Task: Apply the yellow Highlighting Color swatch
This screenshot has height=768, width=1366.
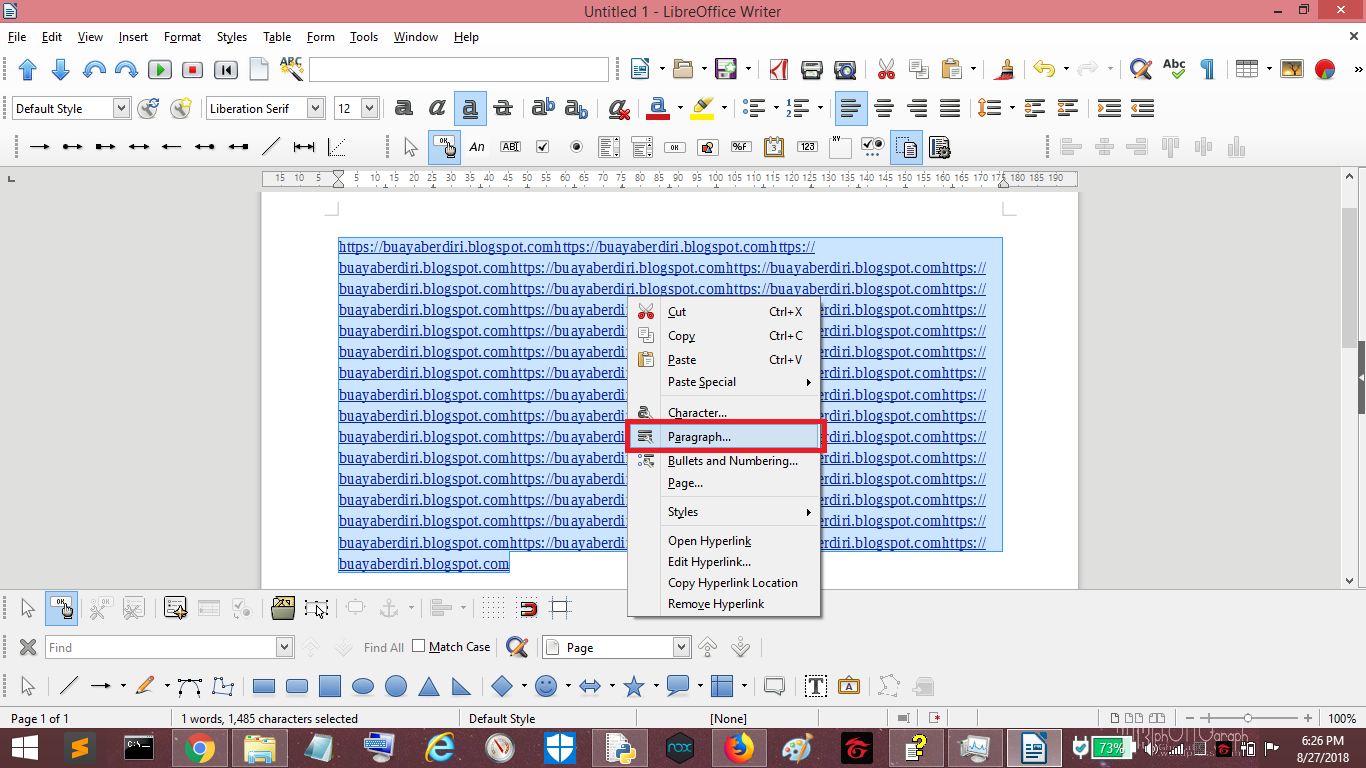Action: [x=702, y=108]
